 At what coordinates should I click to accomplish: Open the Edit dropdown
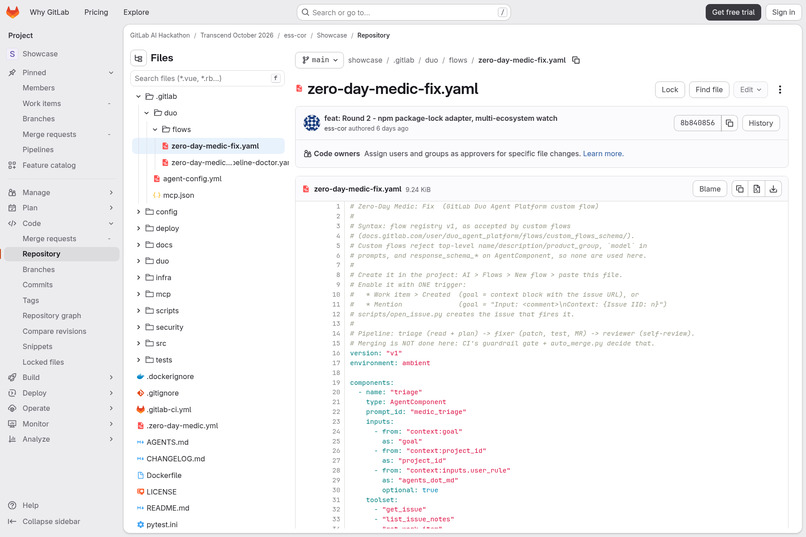[750, 89]
